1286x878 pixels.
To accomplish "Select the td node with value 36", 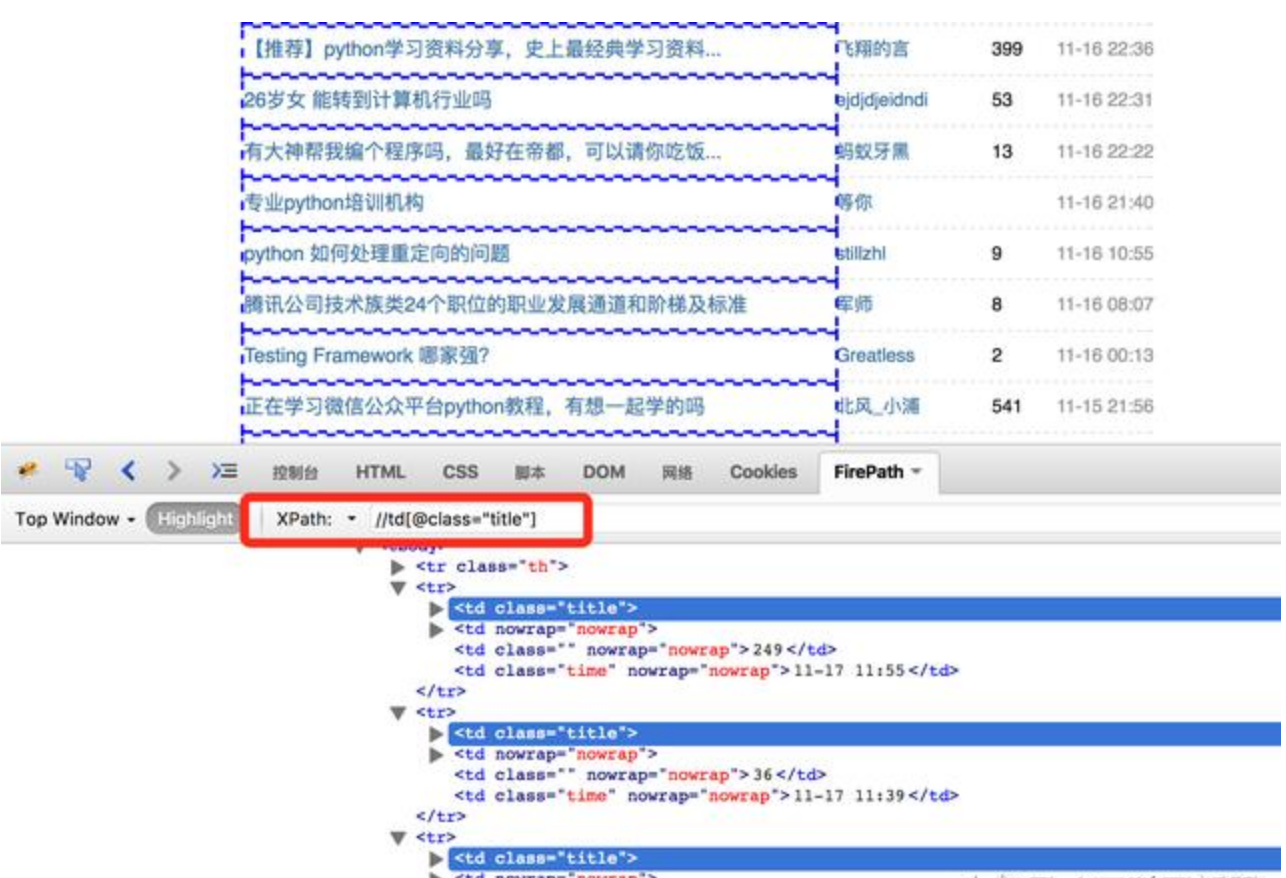I will point(640,775).
